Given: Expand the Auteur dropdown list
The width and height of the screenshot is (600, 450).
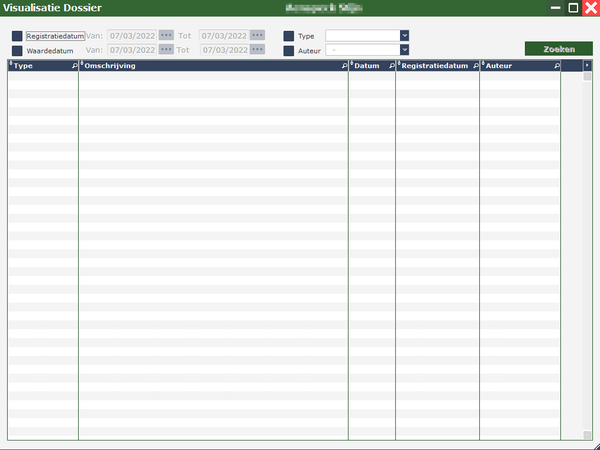Looking at the screenshot, I should pos(404,50).
